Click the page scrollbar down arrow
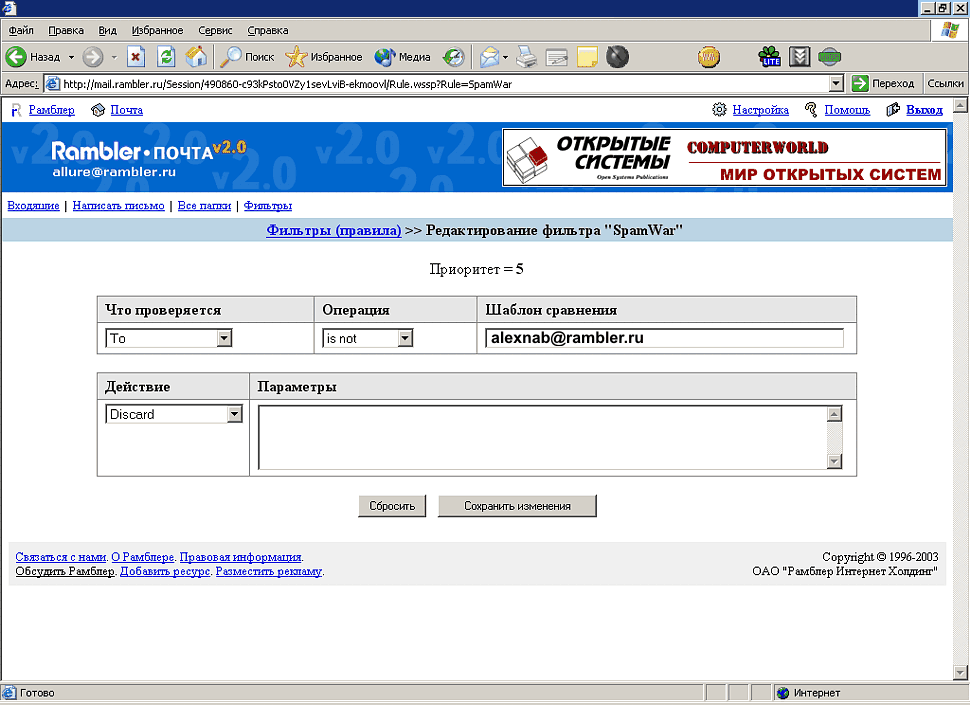This screenshot has height=705, width=970. [x=960, y=672]
